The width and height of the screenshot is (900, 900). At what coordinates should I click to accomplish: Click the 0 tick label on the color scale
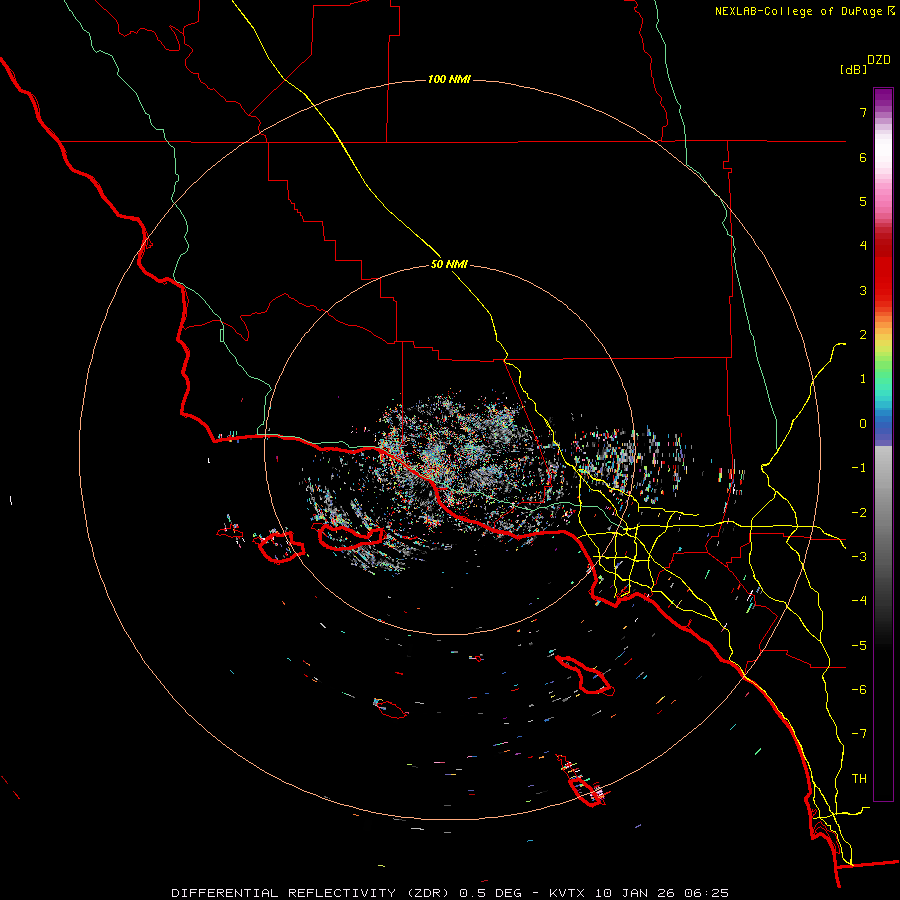863,424
